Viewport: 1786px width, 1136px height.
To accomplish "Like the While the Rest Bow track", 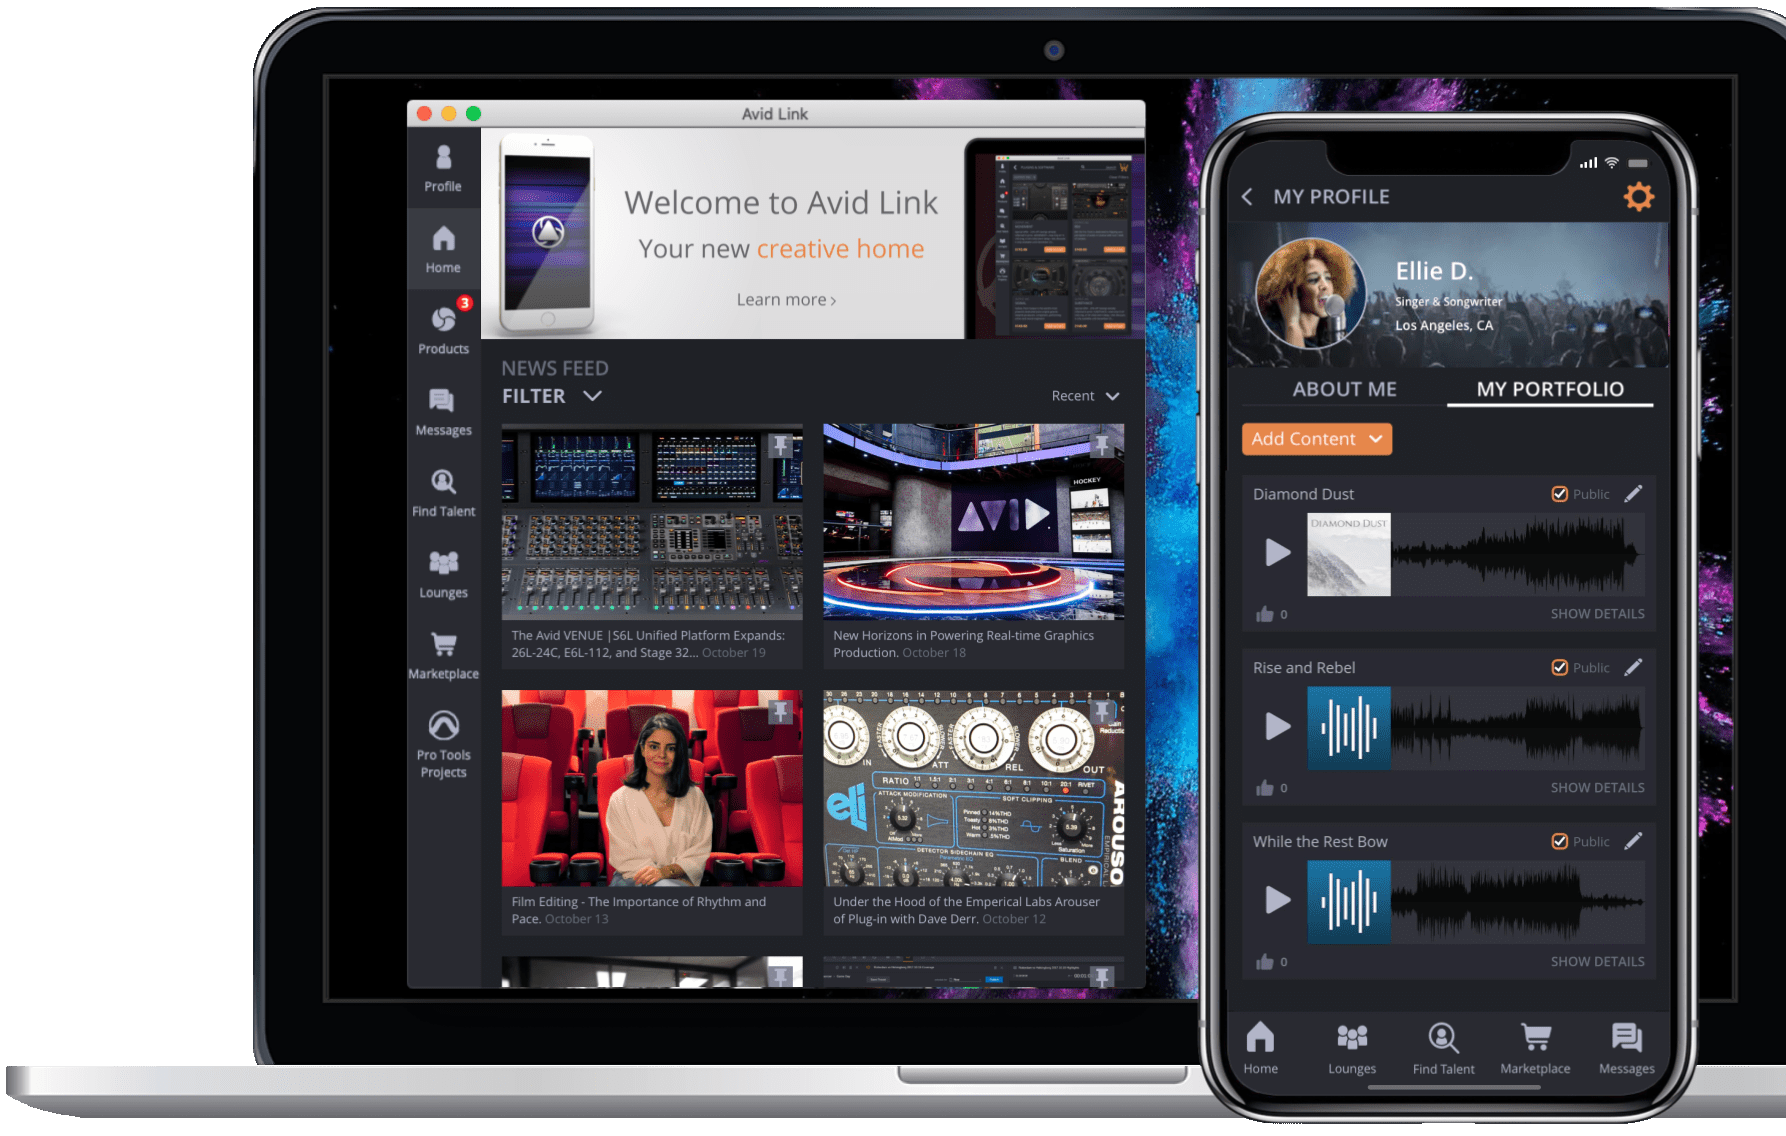I will coord(1265,962).
